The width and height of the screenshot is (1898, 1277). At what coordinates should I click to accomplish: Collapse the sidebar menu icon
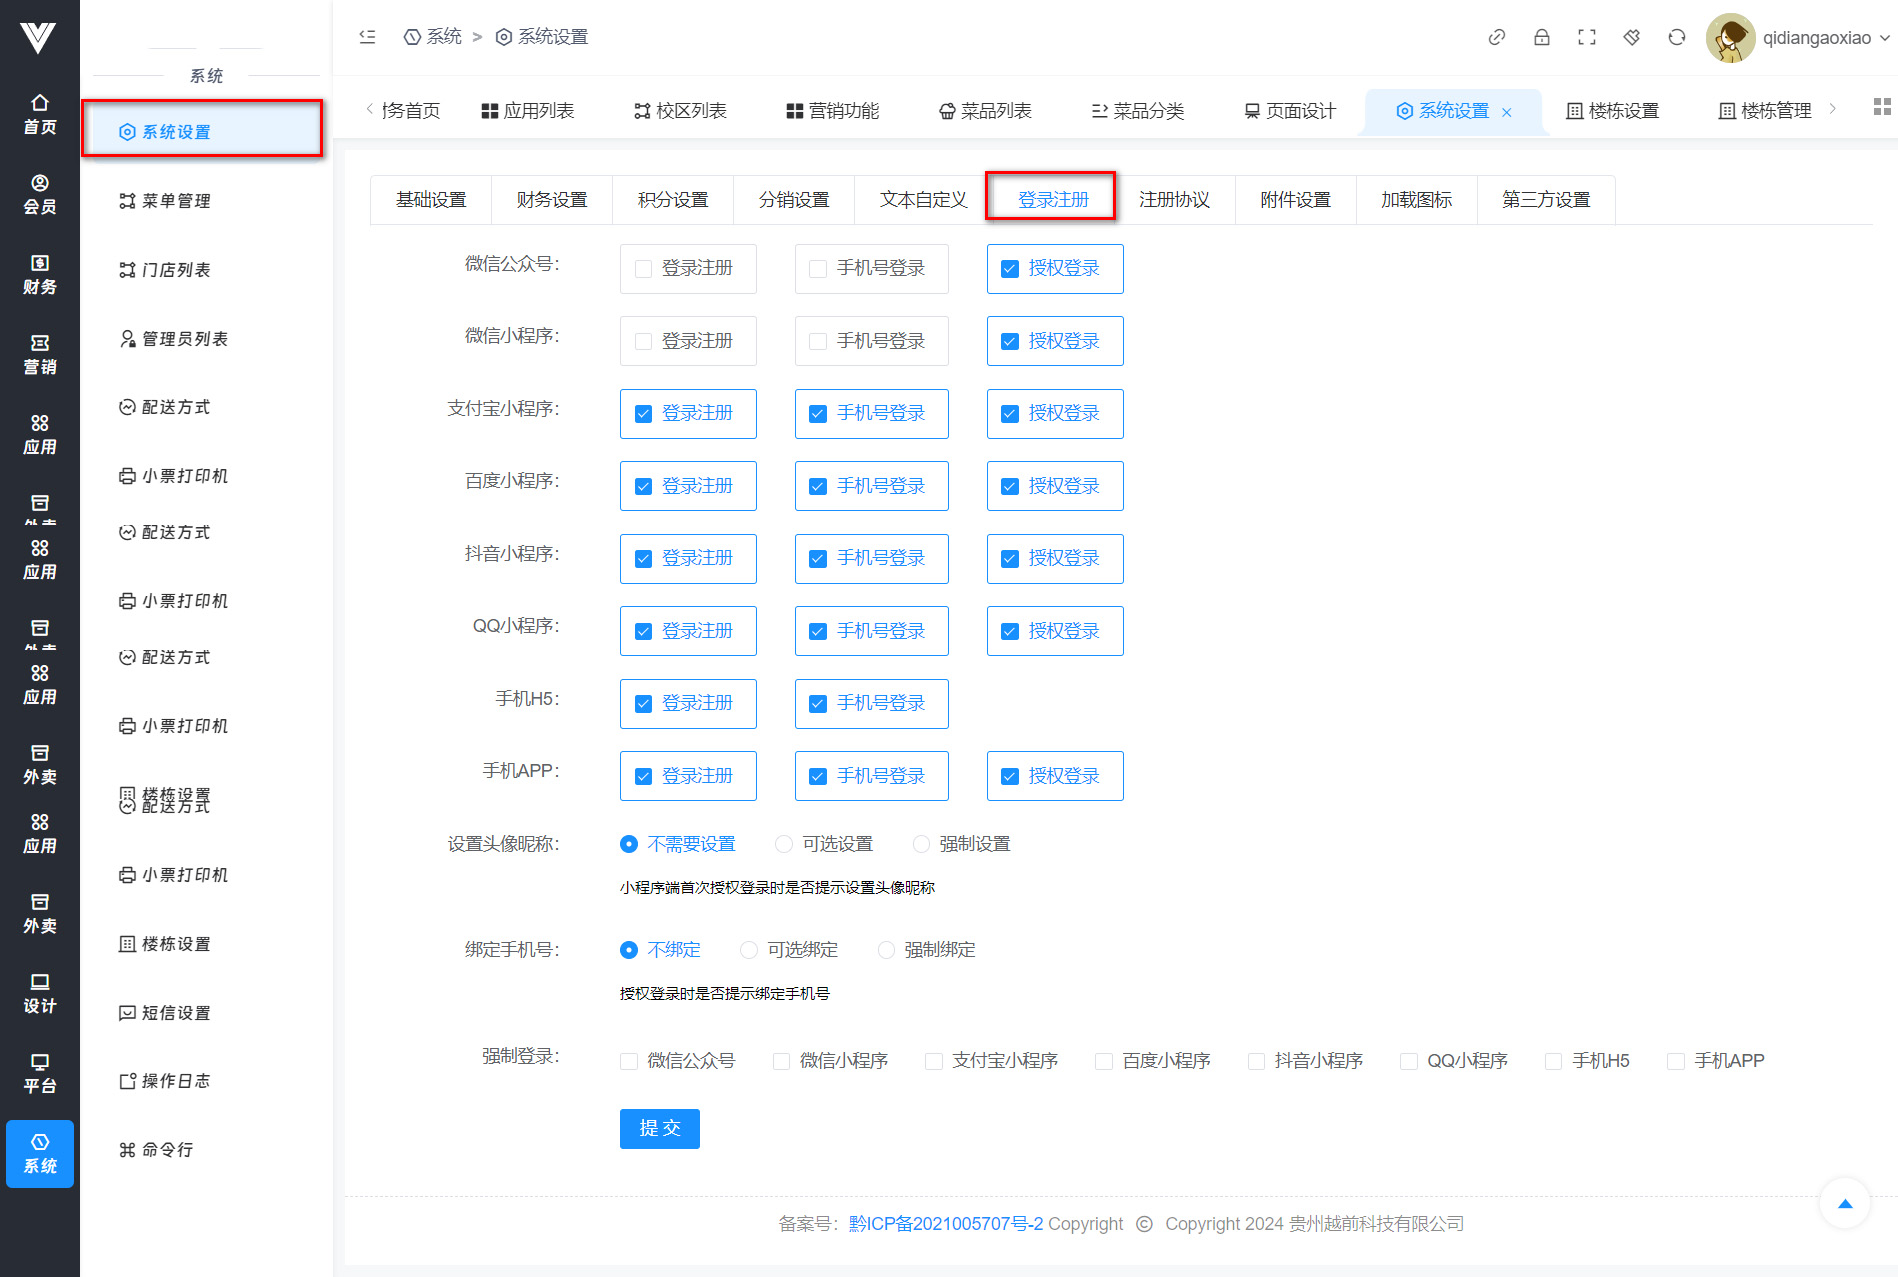[x=367, y=37]
